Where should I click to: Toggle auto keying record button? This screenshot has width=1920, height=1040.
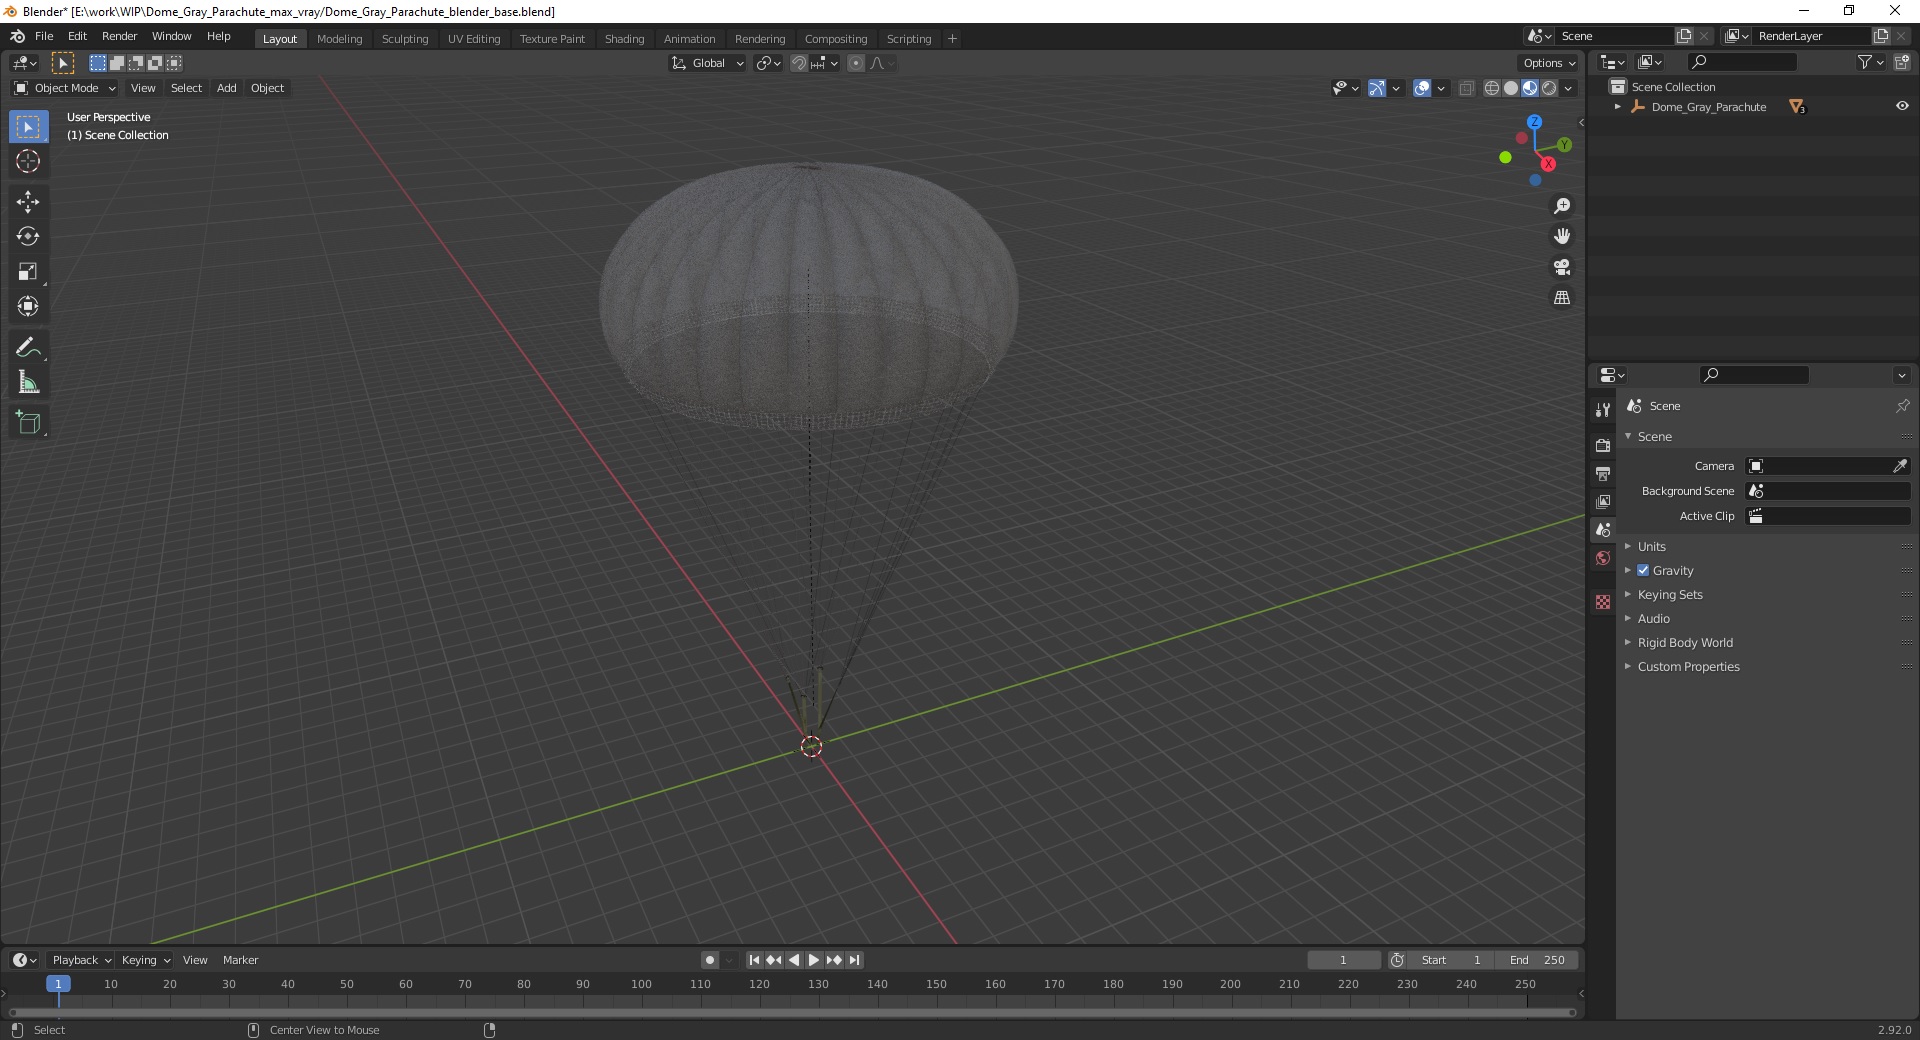(x=710, y=960)
